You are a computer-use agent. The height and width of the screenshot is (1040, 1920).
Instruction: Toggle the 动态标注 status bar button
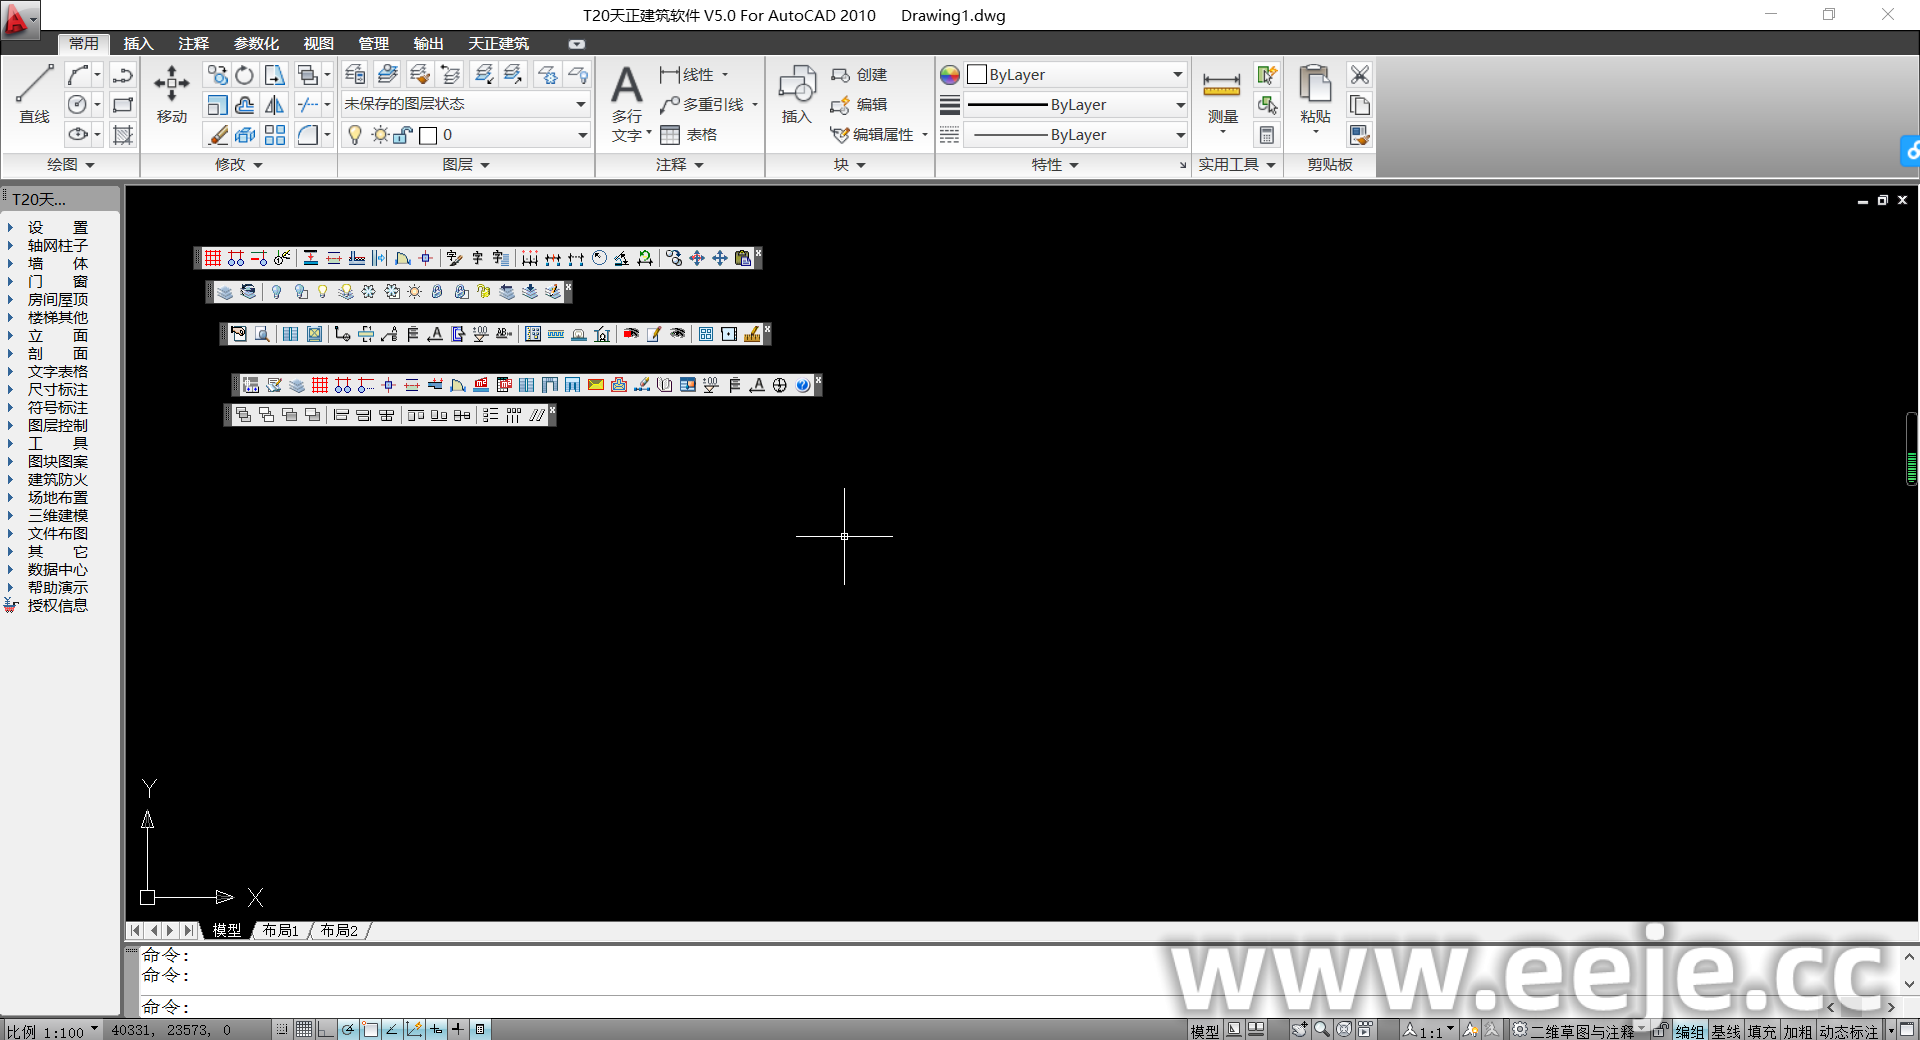click(x=1848, y=1031)
